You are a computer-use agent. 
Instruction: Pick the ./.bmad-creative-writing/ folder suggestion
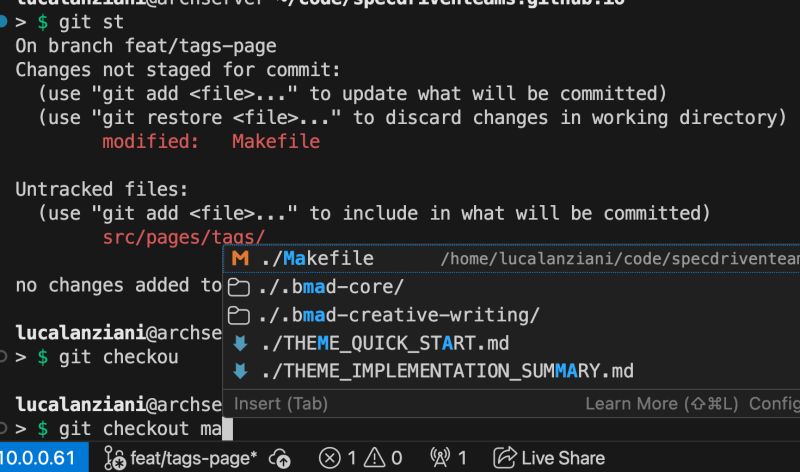tap(400, 315)
